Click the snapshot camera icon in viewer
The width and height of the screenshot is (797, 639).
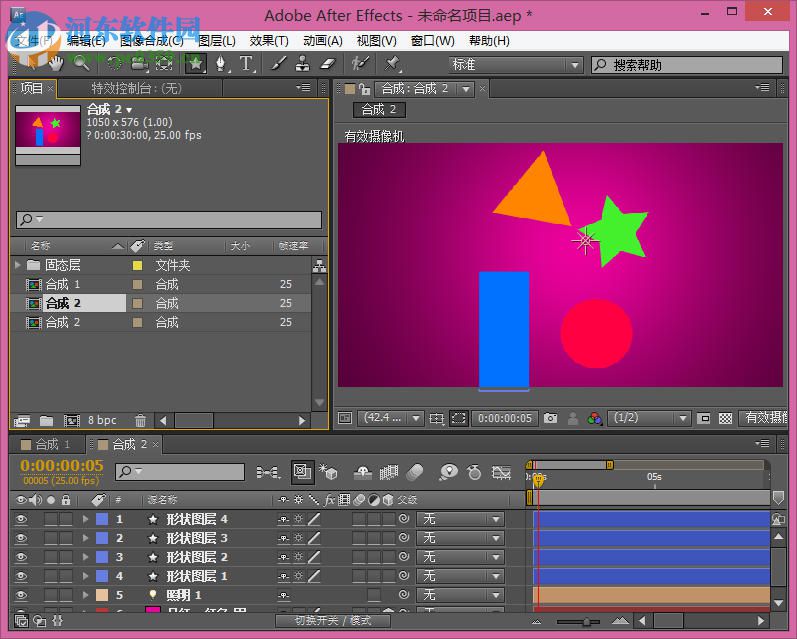(x=551, y=419)
